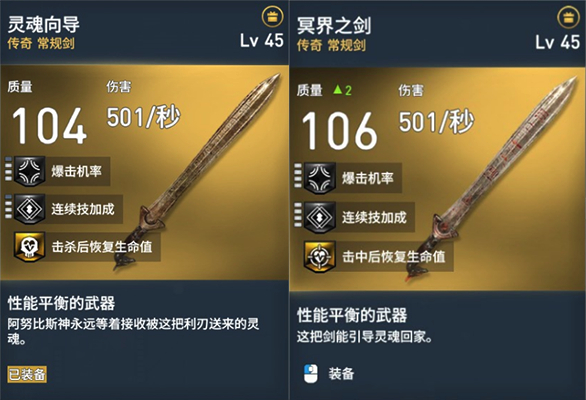586x400 pixels.
Task: Select the 击中后恢复生命值 perk label
Action: tap(394, 256)
